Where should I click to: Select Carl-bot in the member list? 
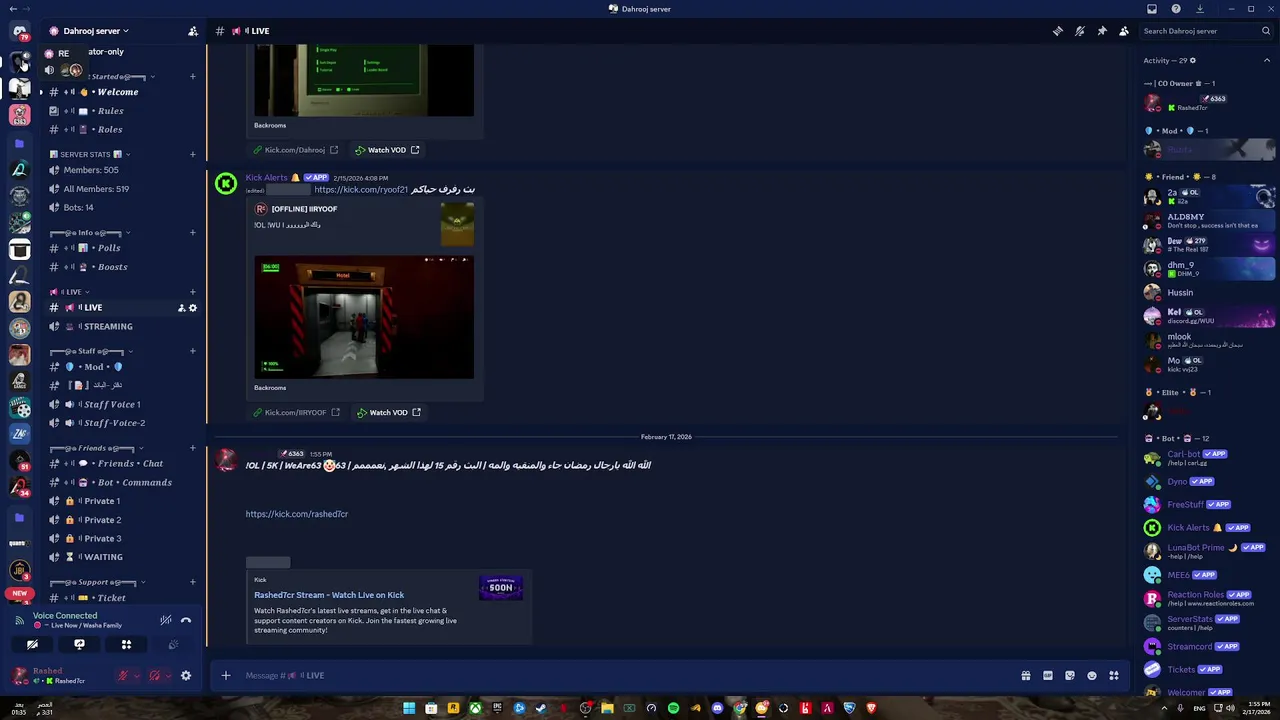pos(1208,457)
